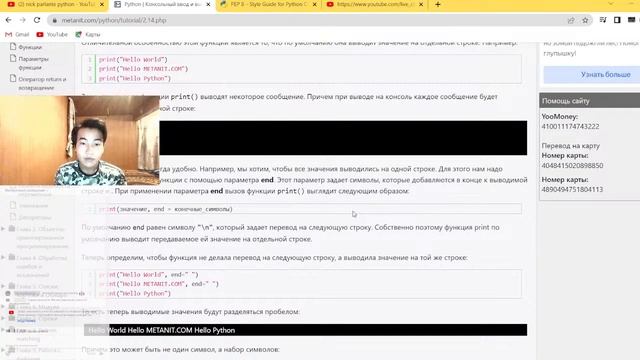Close the youtube.com live tab
The image size is (640, 360).
pyautogui.click(x=421, y=4)
